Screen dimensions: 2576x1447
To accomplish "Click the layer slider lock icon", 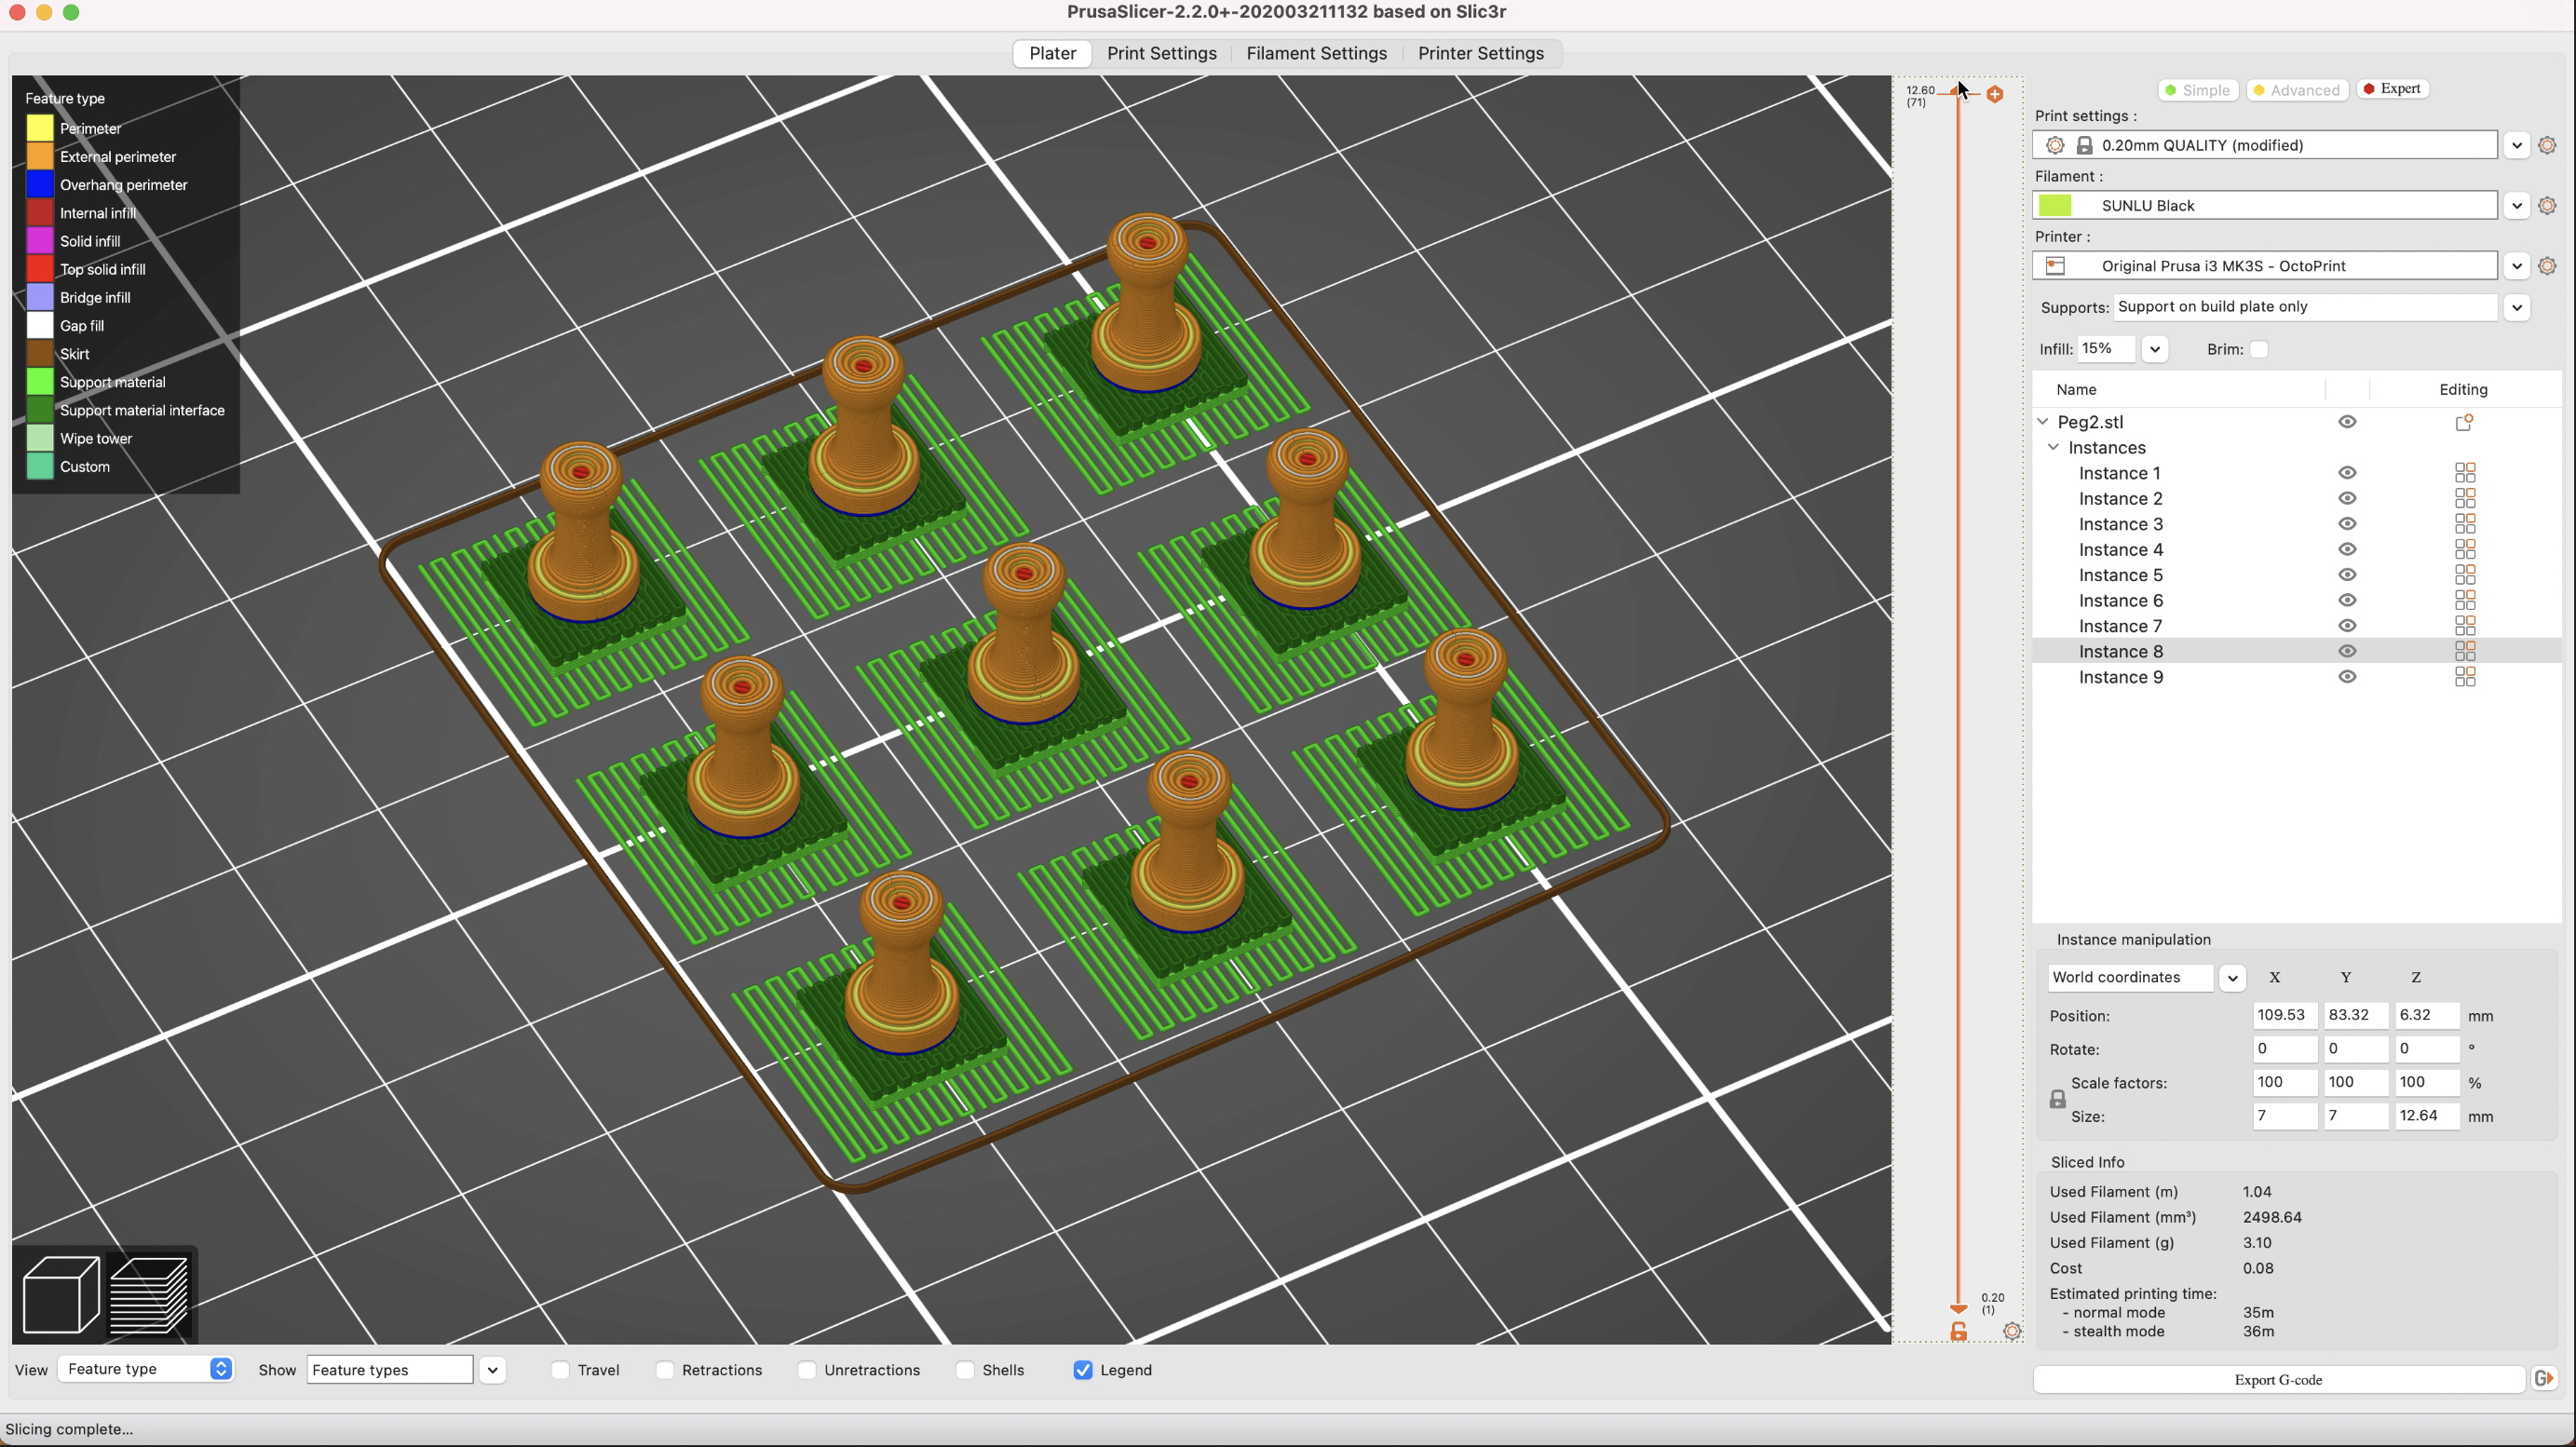I will tap(1958, 1331).
